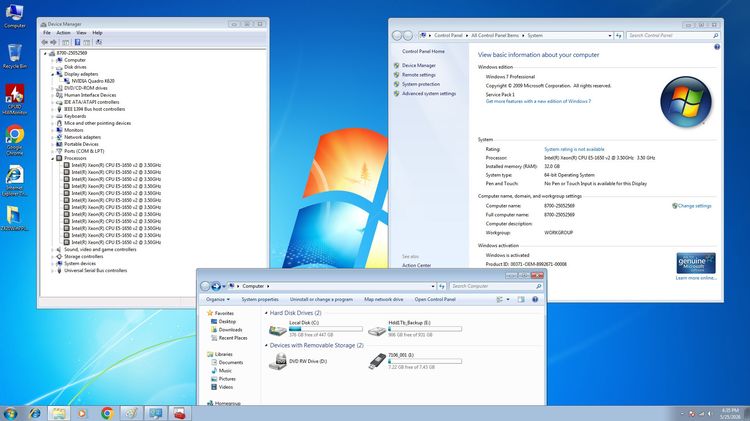Click the blue help icon in System window
Image resolution: width=750 pixels, height=421 pixels.
tap(717, 47)
